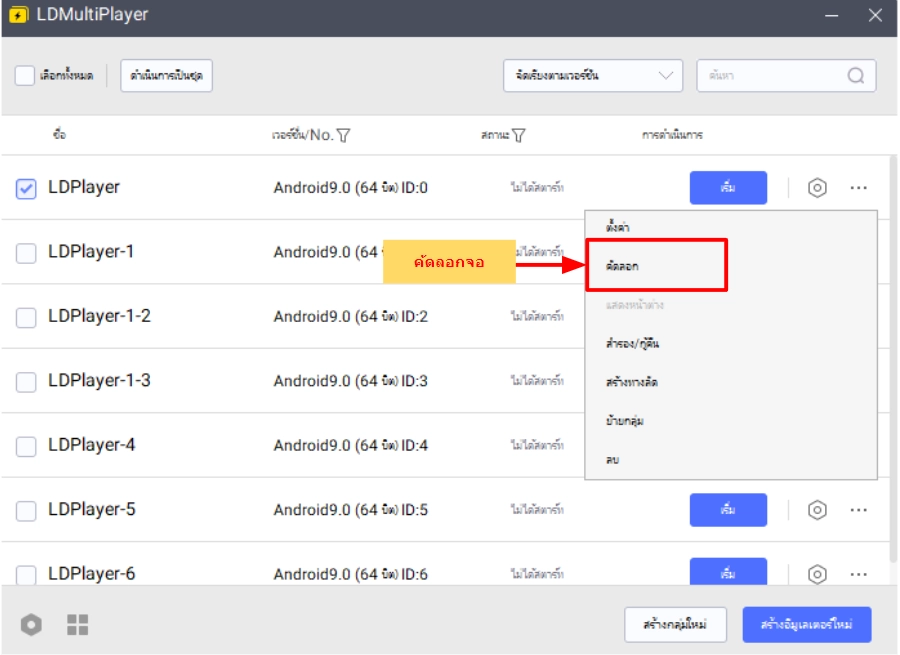Viewport: 900px width, 655px height.
Task: Open settings hexagon icon for LDPlayer row
Action: click(x=817, y=188)
